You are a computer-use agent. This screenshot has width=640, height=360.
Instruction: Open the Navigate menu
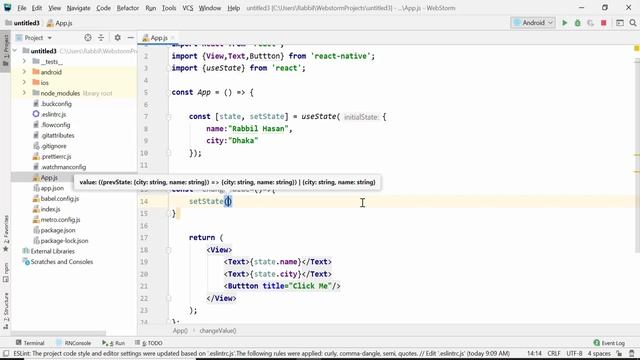click(78, 8)
